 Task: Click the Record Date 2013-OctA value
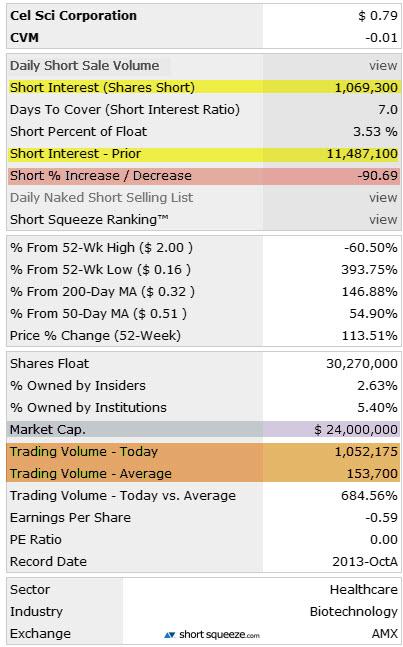click(x=365, y=562)
